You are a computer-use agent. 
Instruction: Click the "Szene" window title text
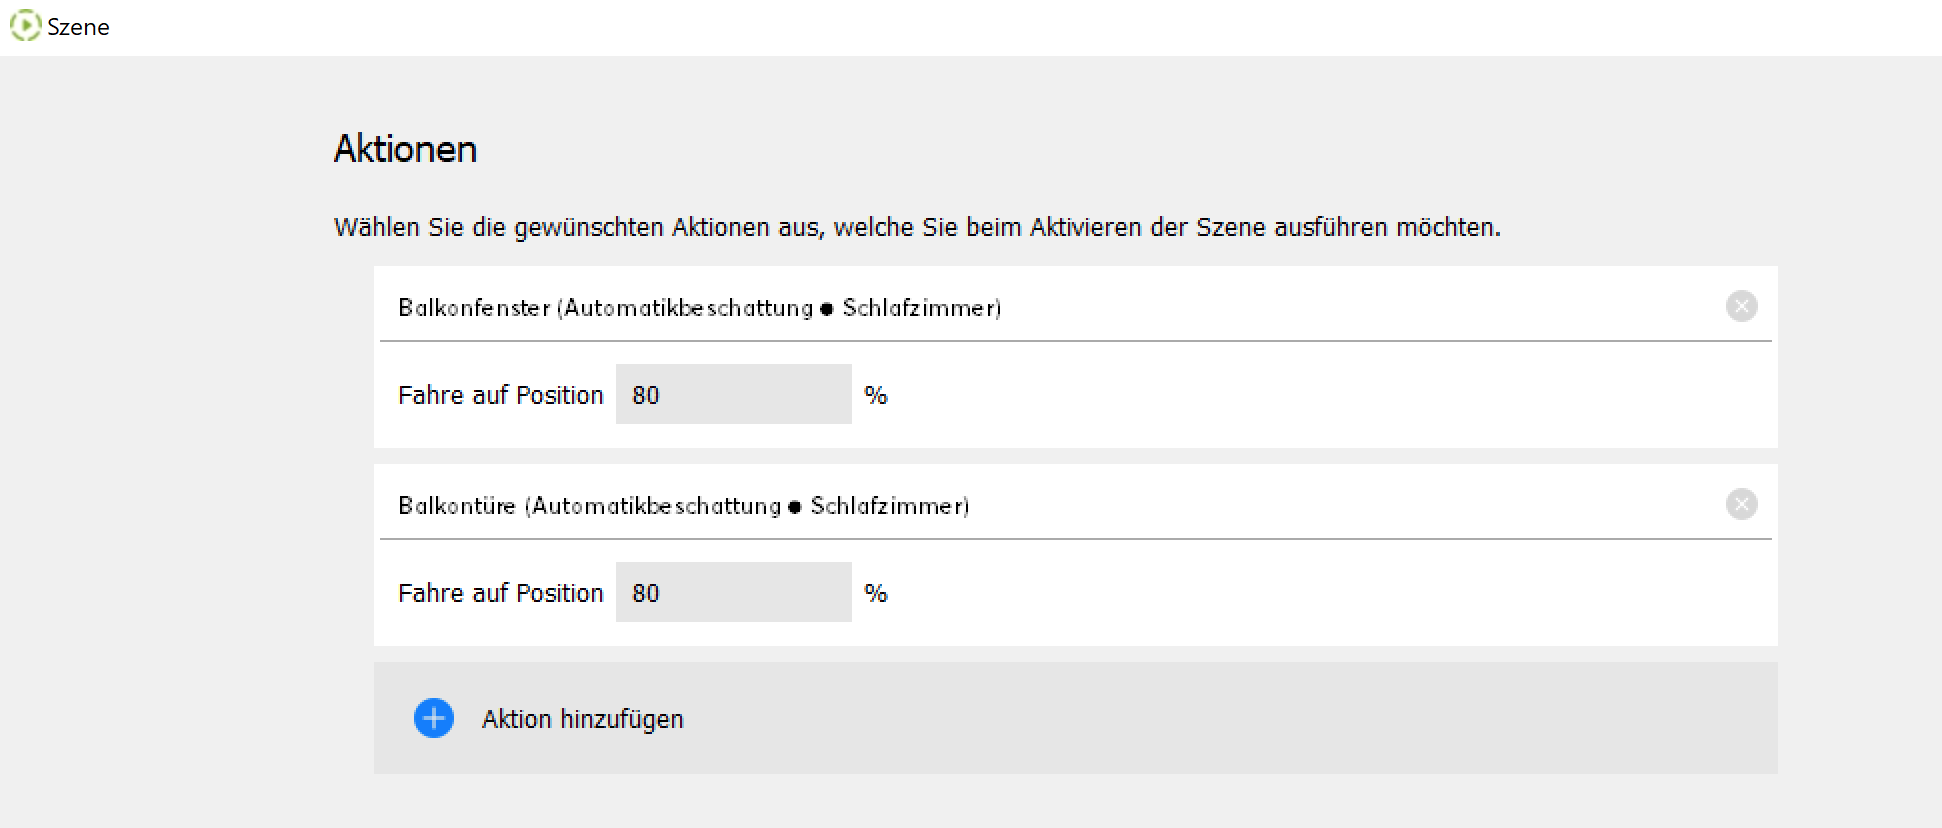[x=78, y=27]
